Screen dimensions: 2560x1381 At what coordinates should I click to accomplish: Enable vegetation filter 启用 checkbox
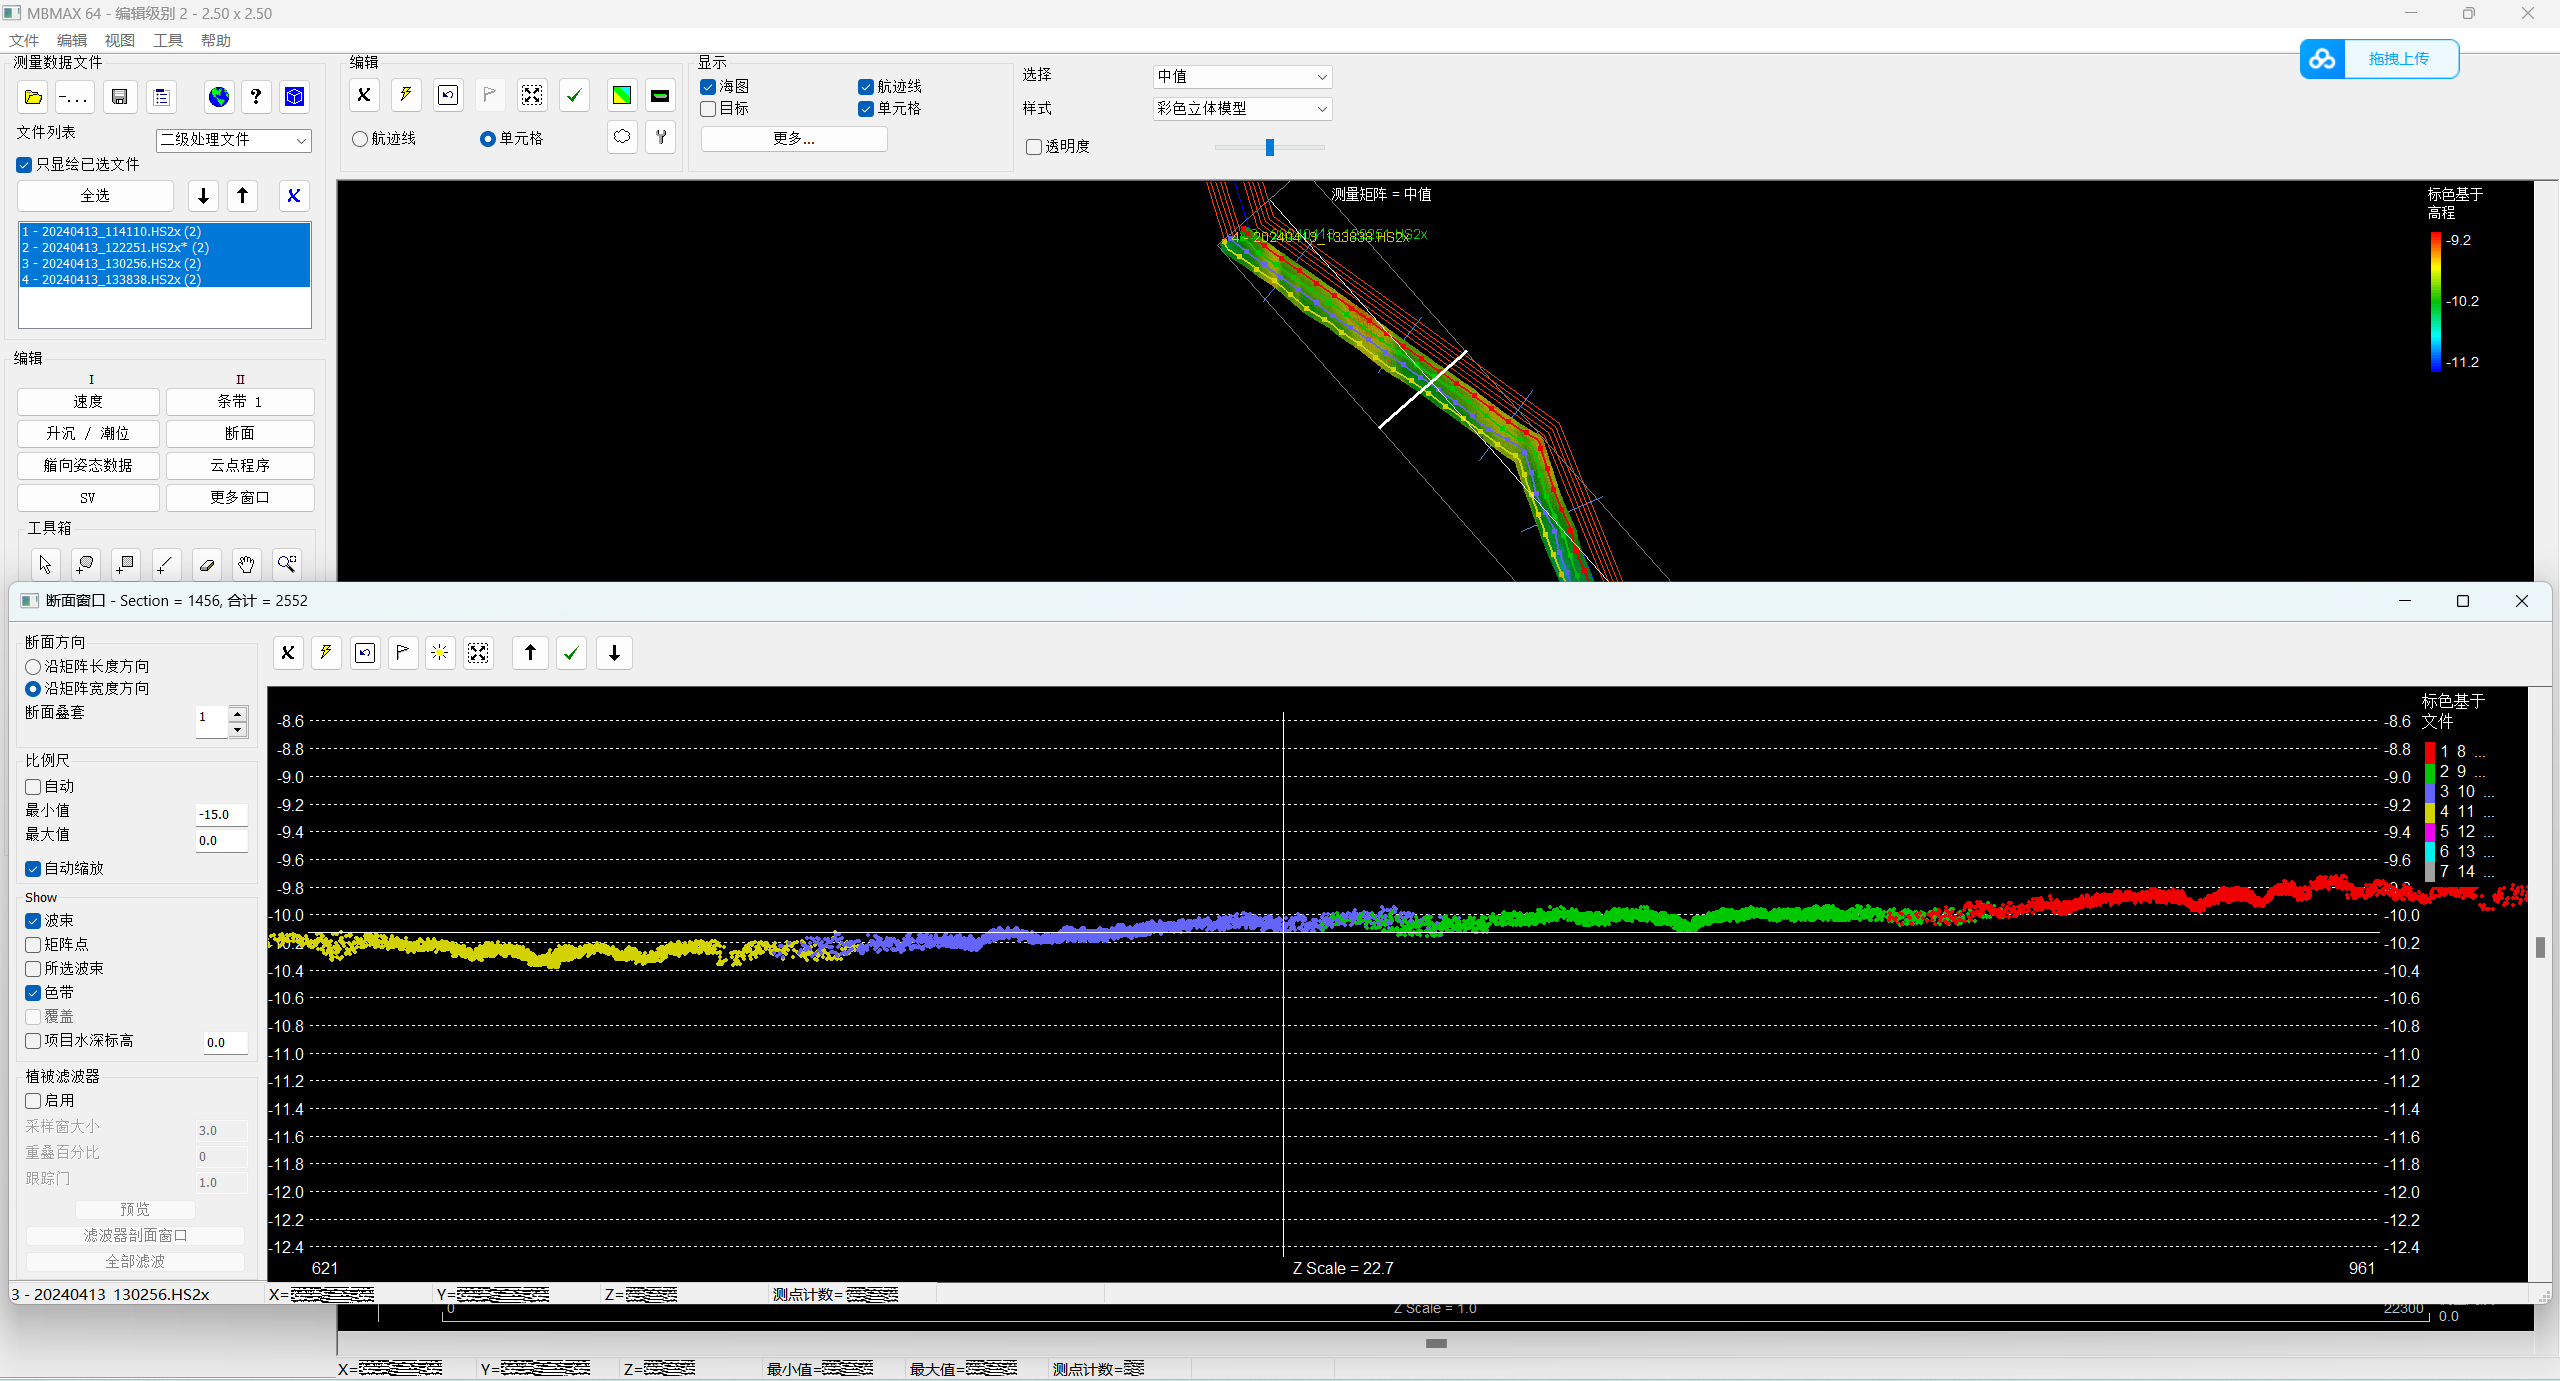click(33, 1101)
